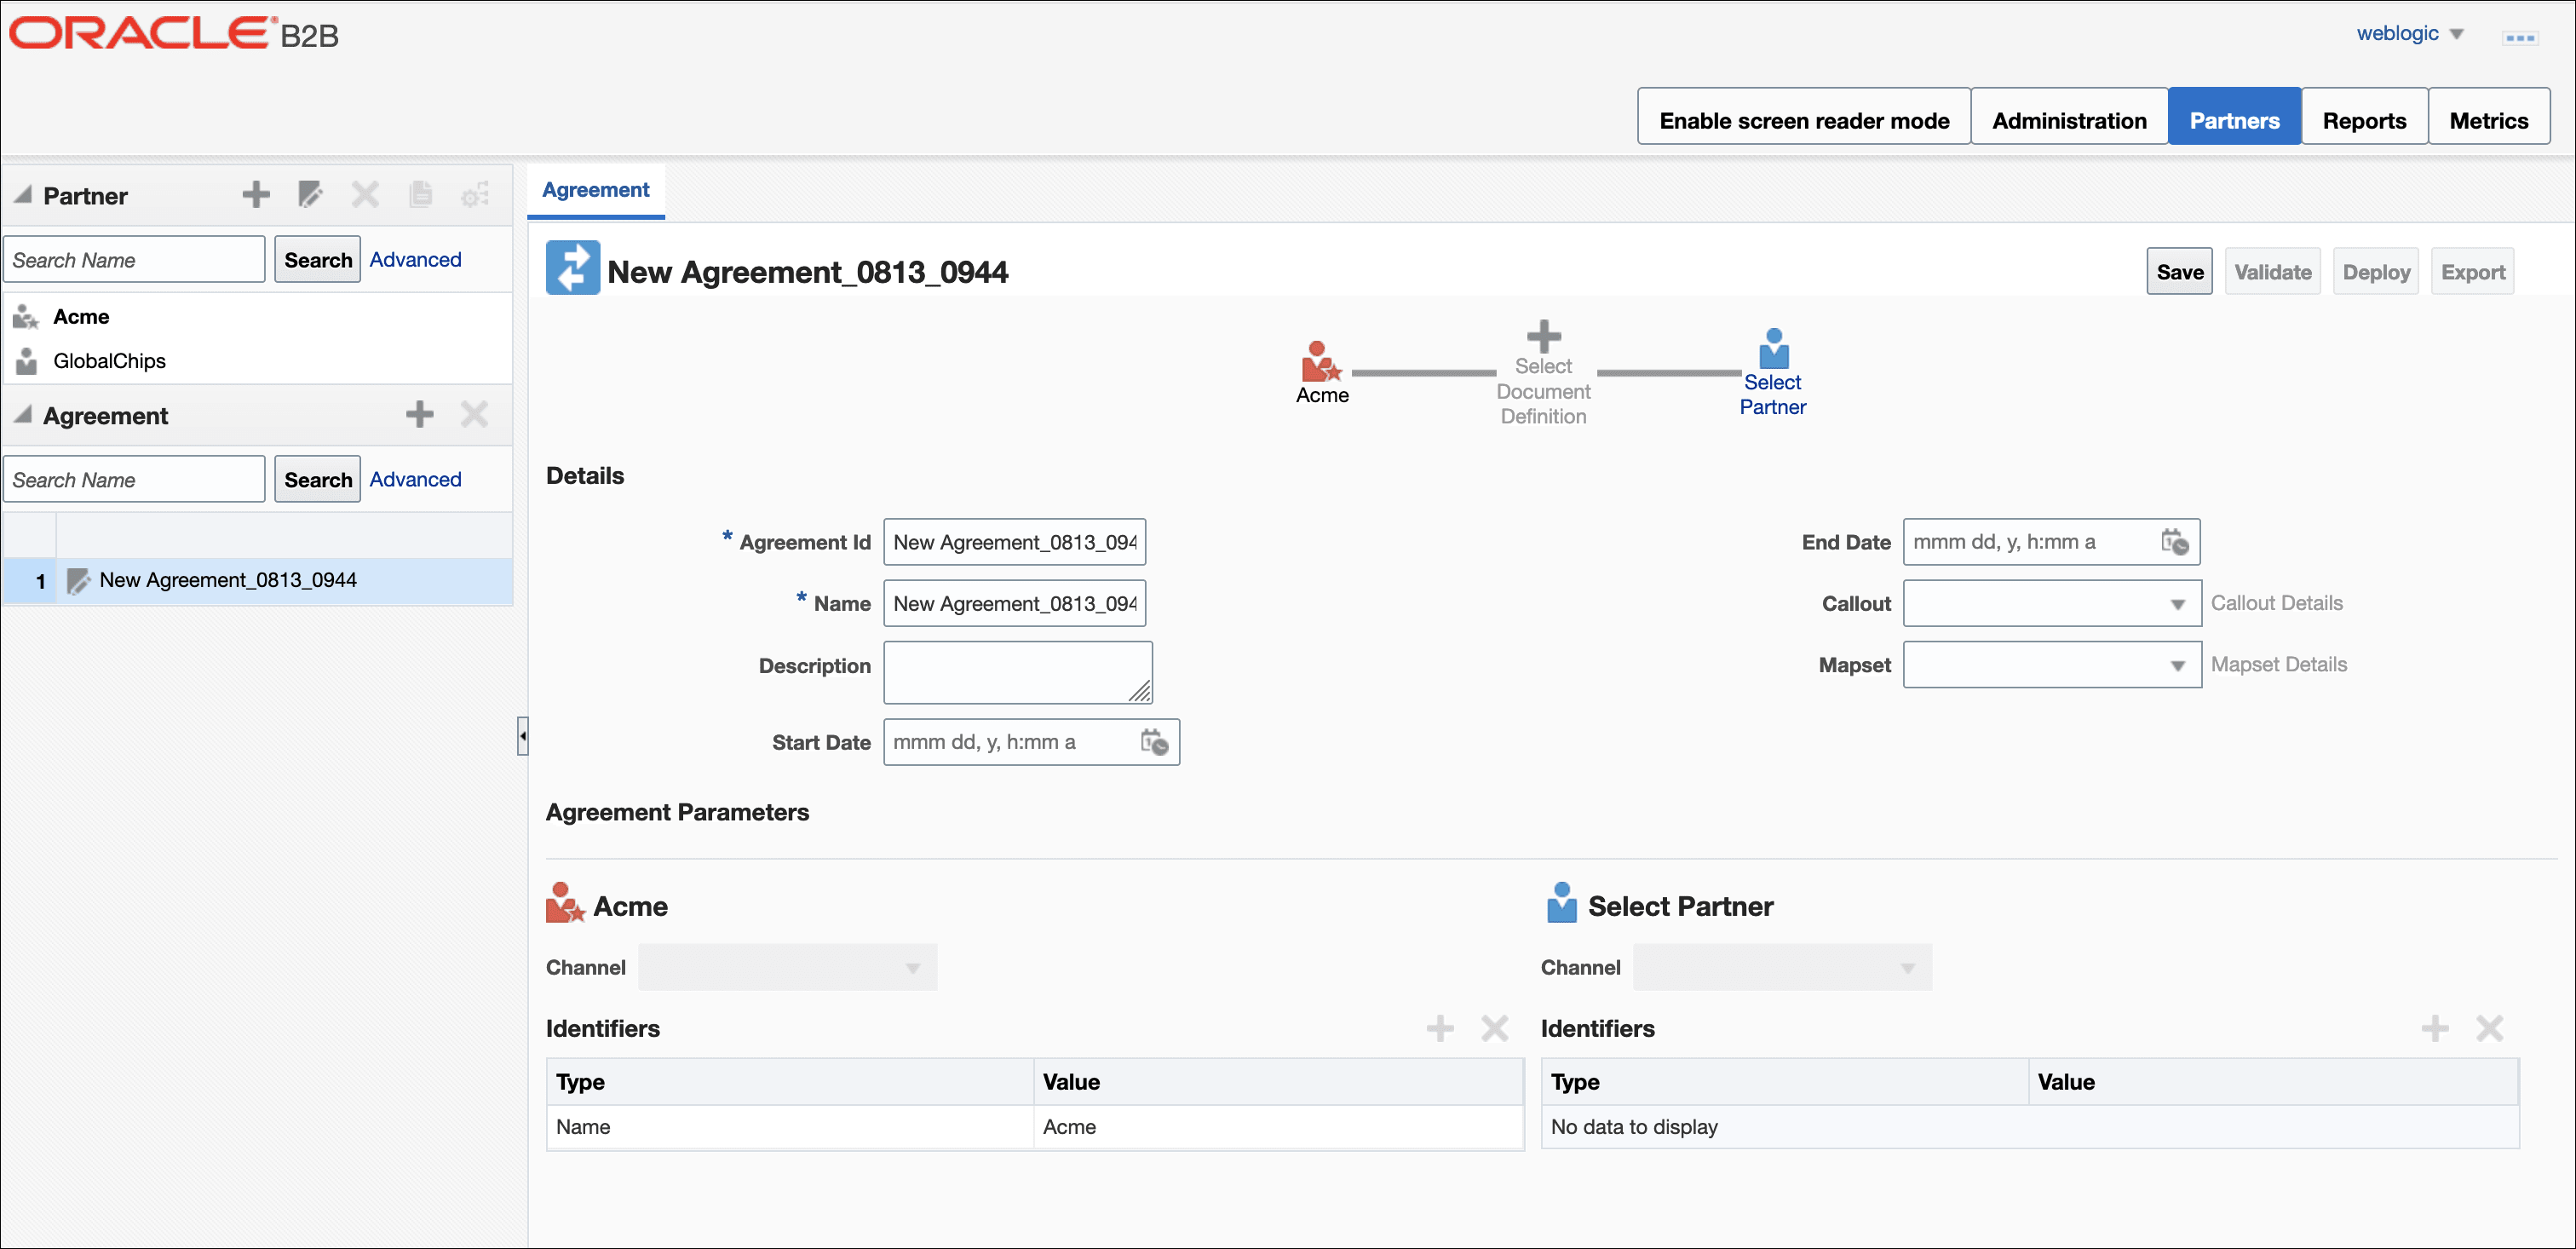The width and height of the screenshot is (2576, 1249).
Task: Remove an identifier for Acme
Action: (x=1494, y=1028)
